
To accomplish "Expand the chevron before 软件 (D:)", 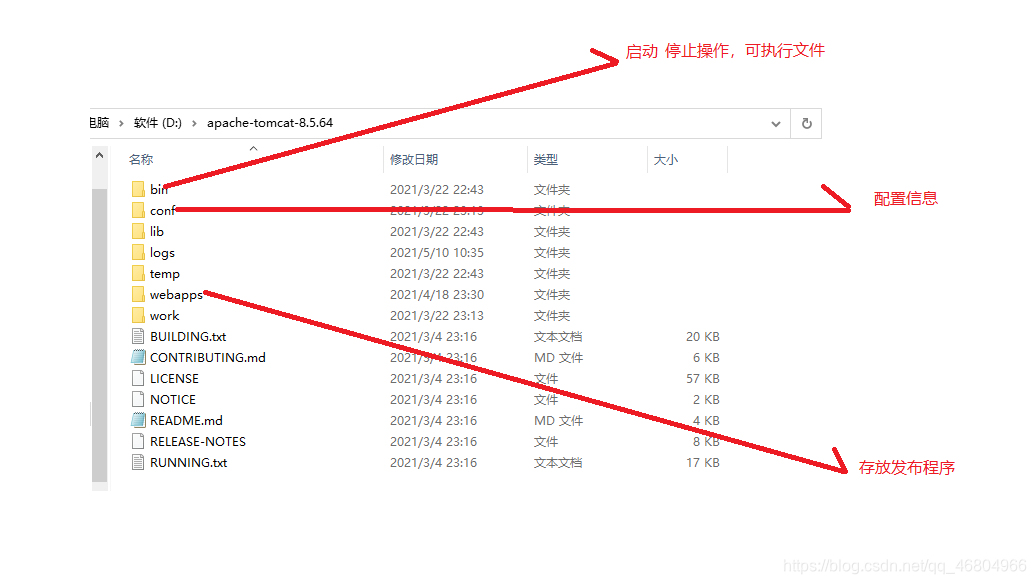I will [121, 124].
